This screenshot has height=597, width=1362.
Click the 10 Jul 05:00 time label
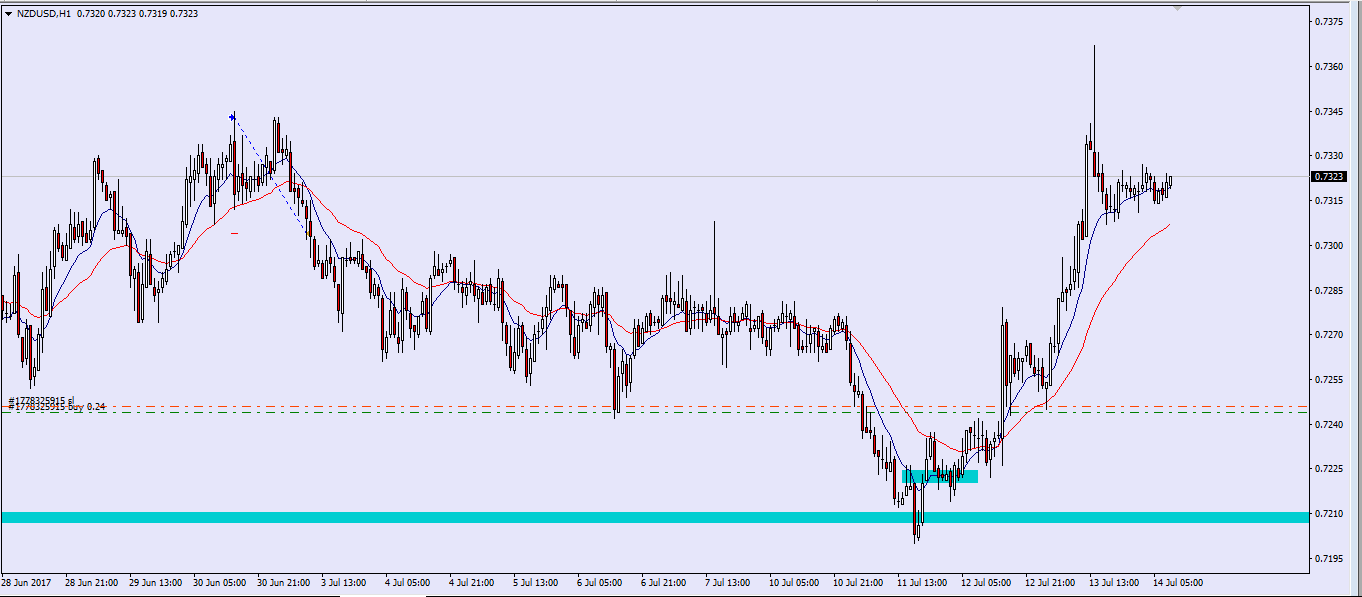[x=794, y=581]
